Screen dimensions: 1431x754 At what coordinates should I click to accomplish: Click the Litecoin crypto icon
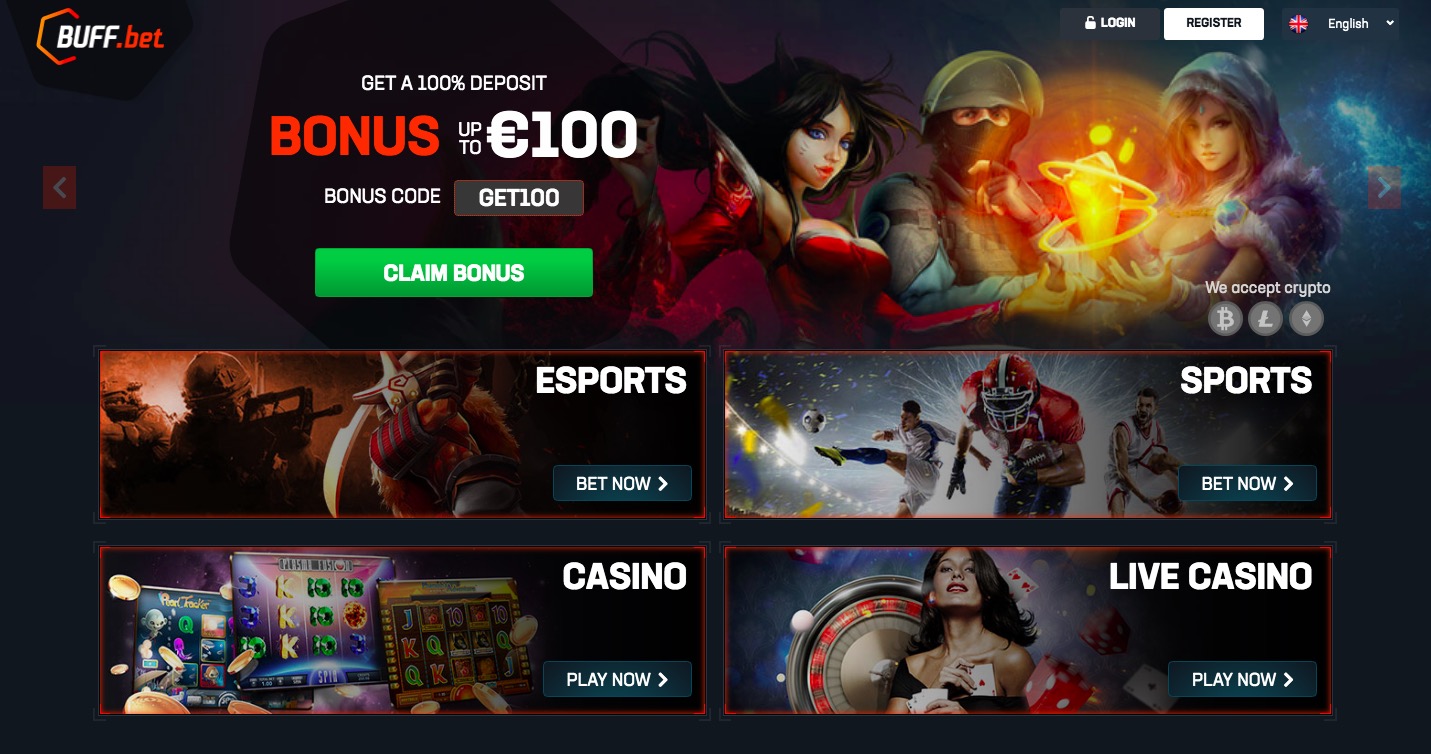(1265, 319)
